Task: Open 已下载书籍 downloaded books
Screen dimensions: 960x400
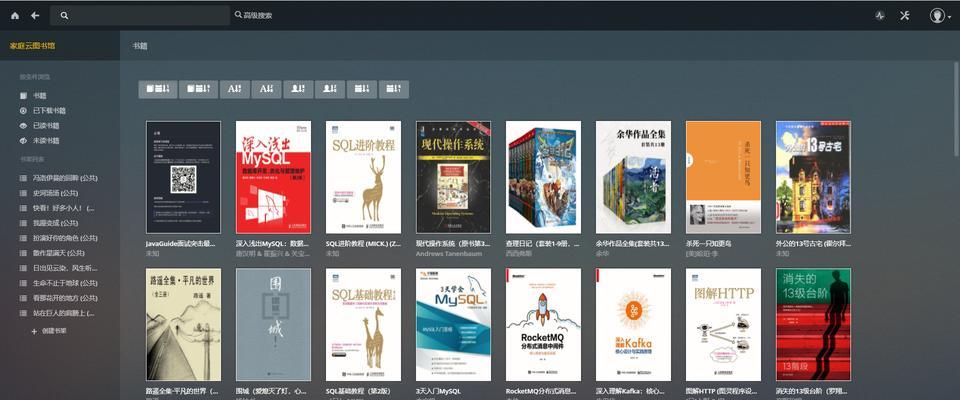Action: [42, 111]
